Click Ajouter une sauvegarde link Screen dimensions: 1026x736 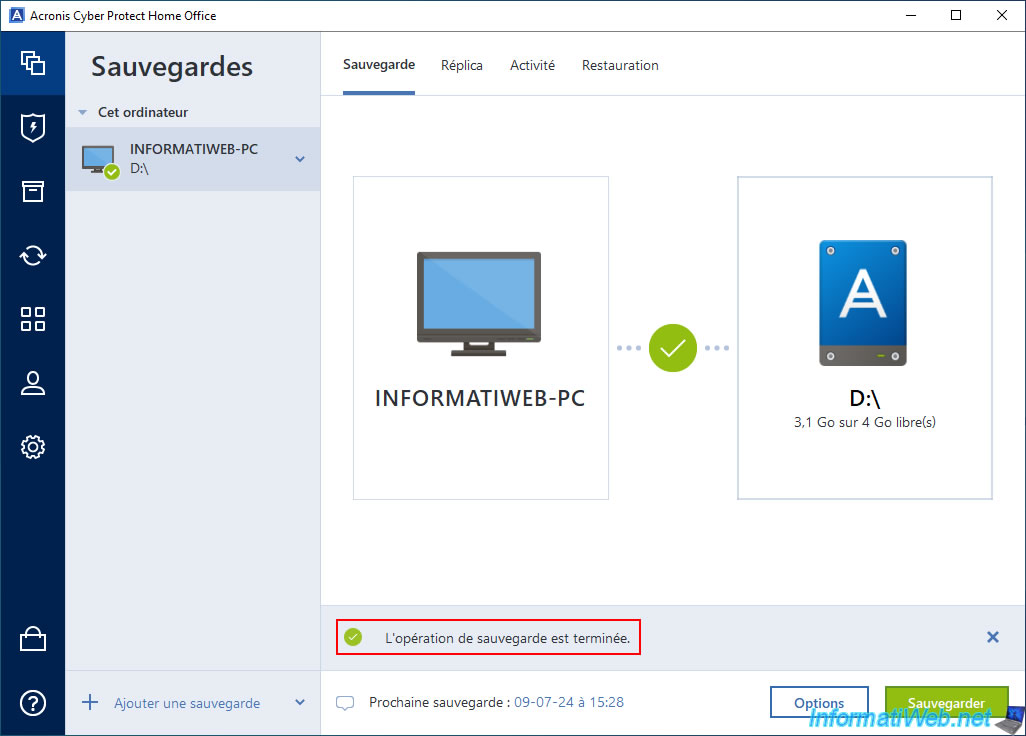pyautogui.click(x=187, y=703)
